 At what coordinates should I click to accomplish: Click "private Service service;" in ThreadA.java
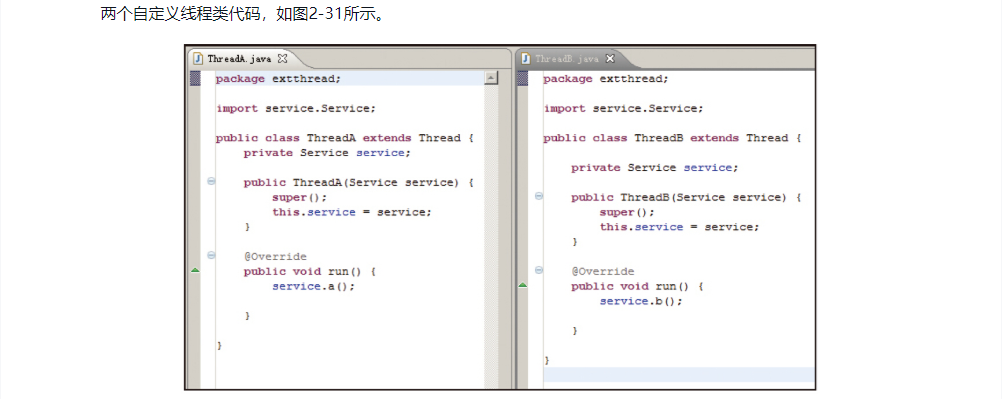pyautogui.click(x=327, y=153)
